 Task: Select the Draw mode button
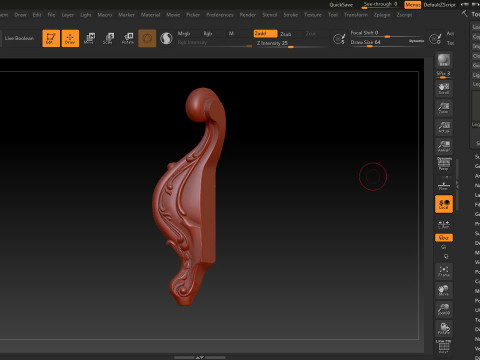[x=70, y=38]
